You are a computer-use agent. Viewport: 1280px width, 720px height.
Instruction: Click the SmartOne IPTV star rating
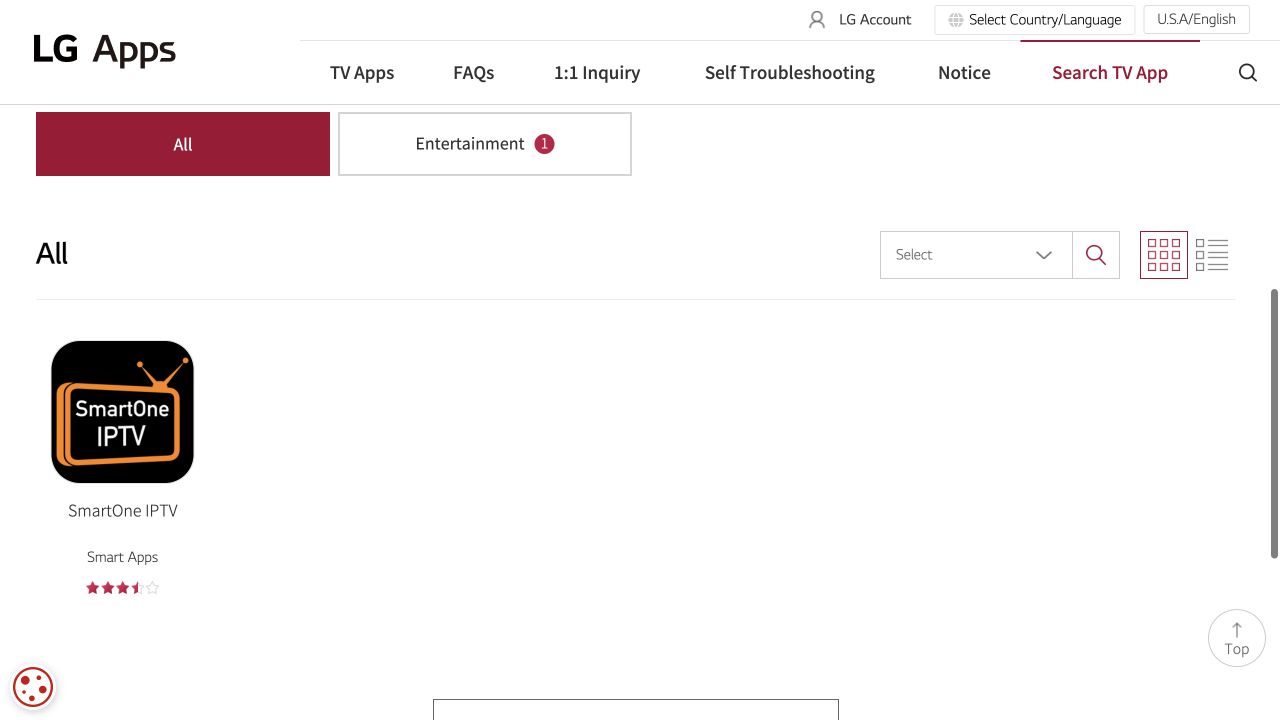coord(123,588)
